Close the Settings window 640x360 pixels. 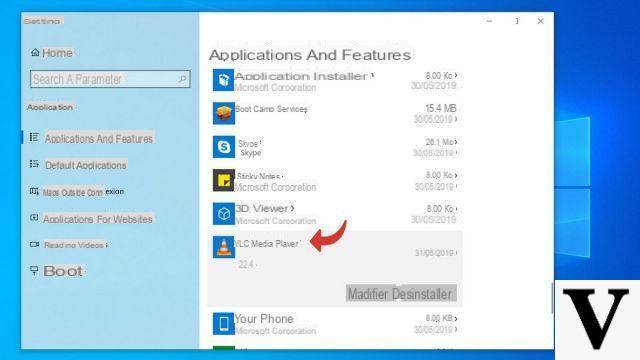tap(540, 21)
